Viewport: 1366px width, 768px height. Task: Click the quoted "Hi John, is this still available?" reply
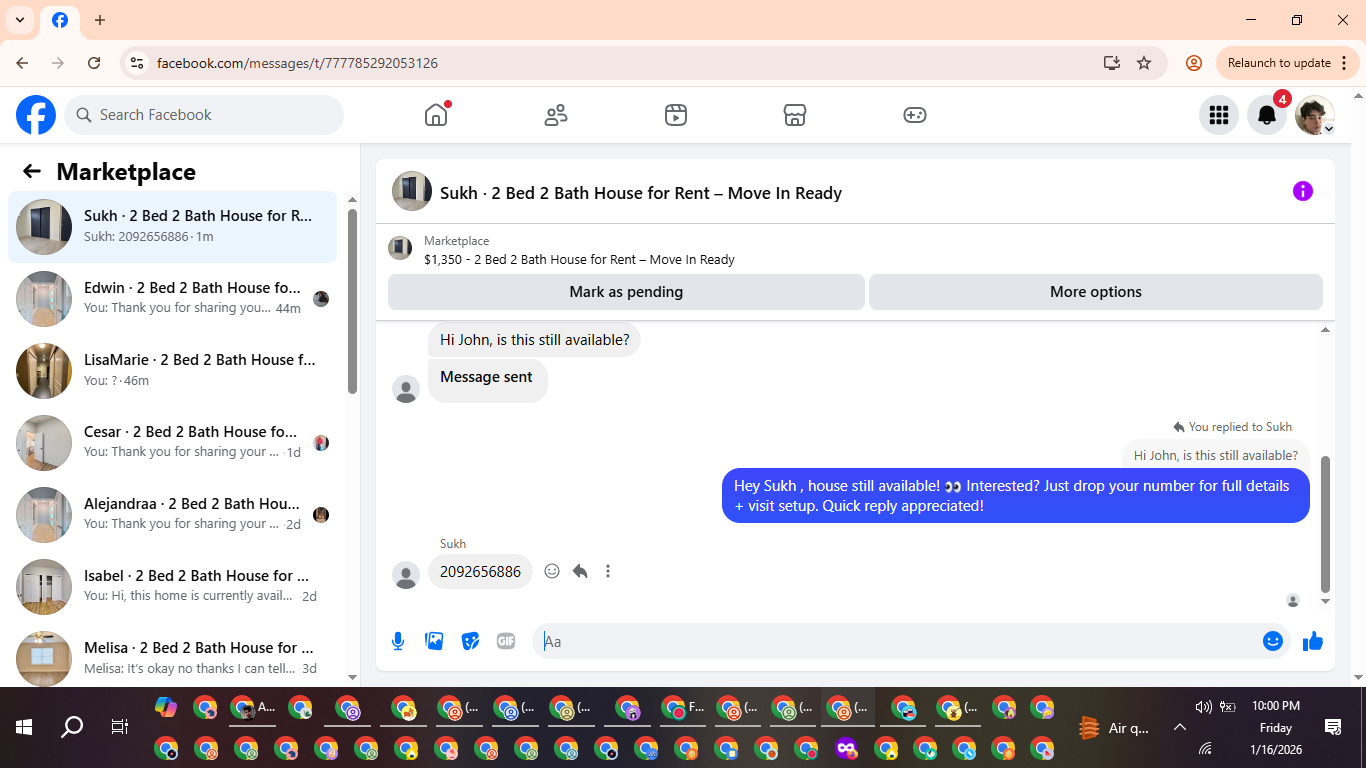[1215, 455]
